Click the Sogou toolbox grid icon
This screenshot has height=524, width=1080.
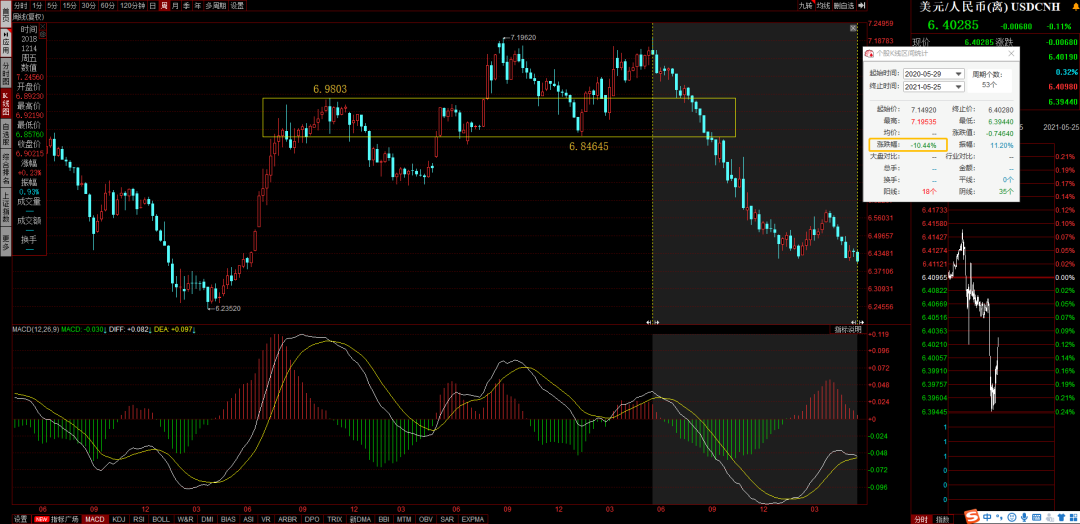click(x=1073, y=517)
